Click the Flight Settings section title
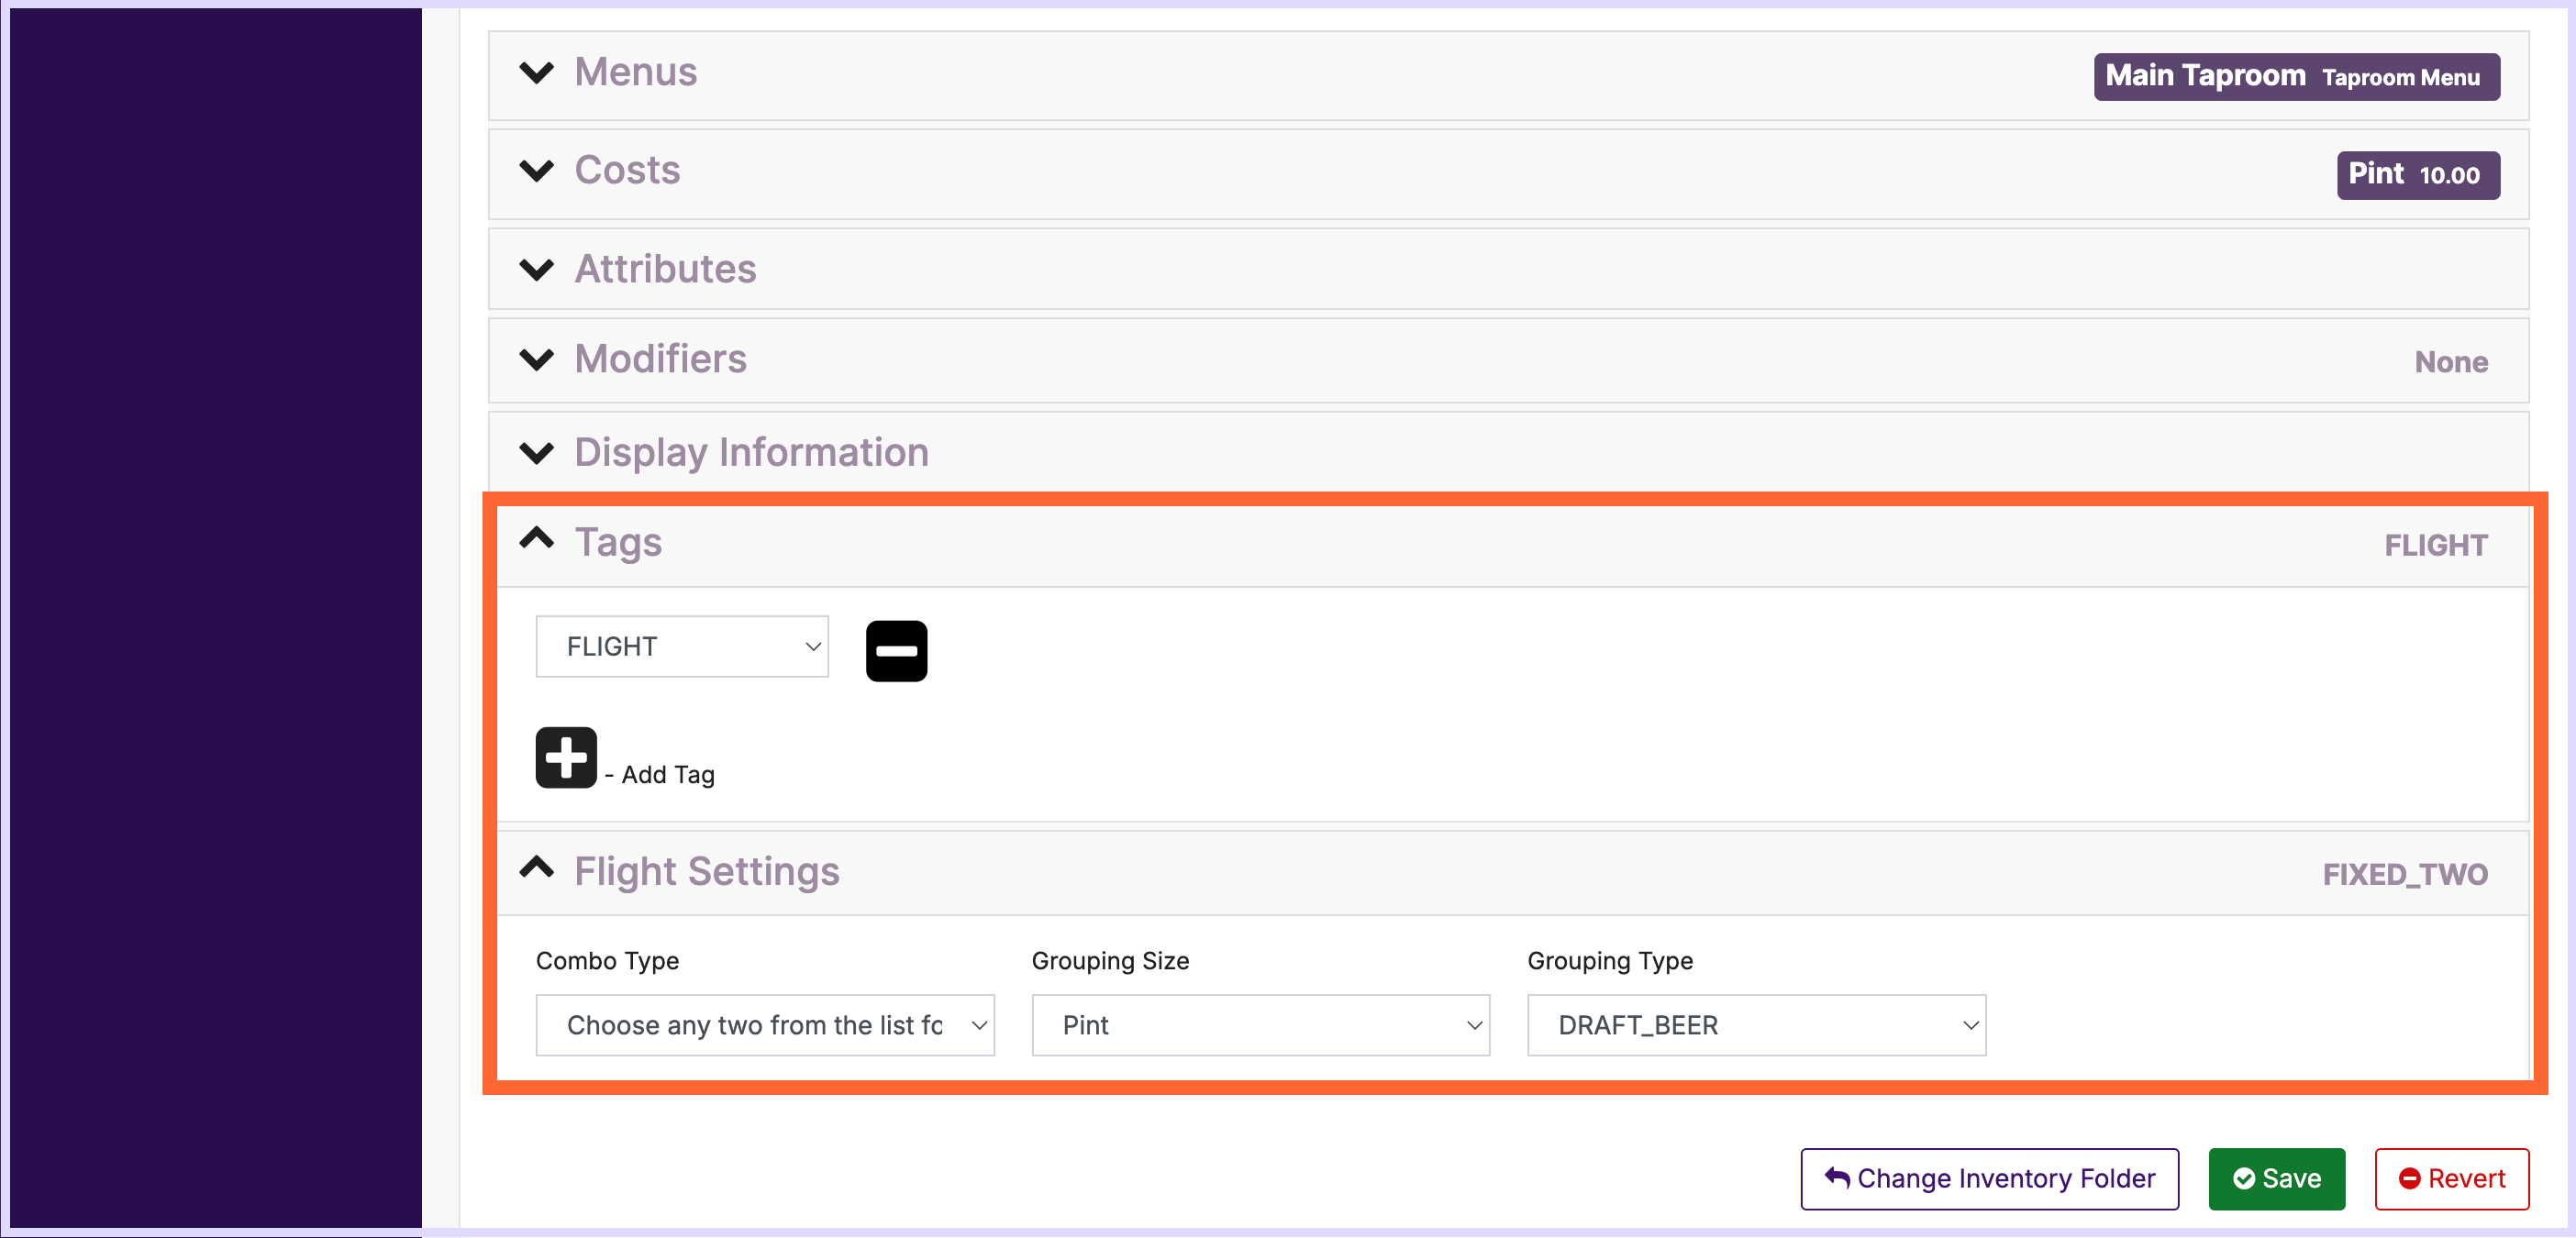2576x1238 pixels. [706, 871]
